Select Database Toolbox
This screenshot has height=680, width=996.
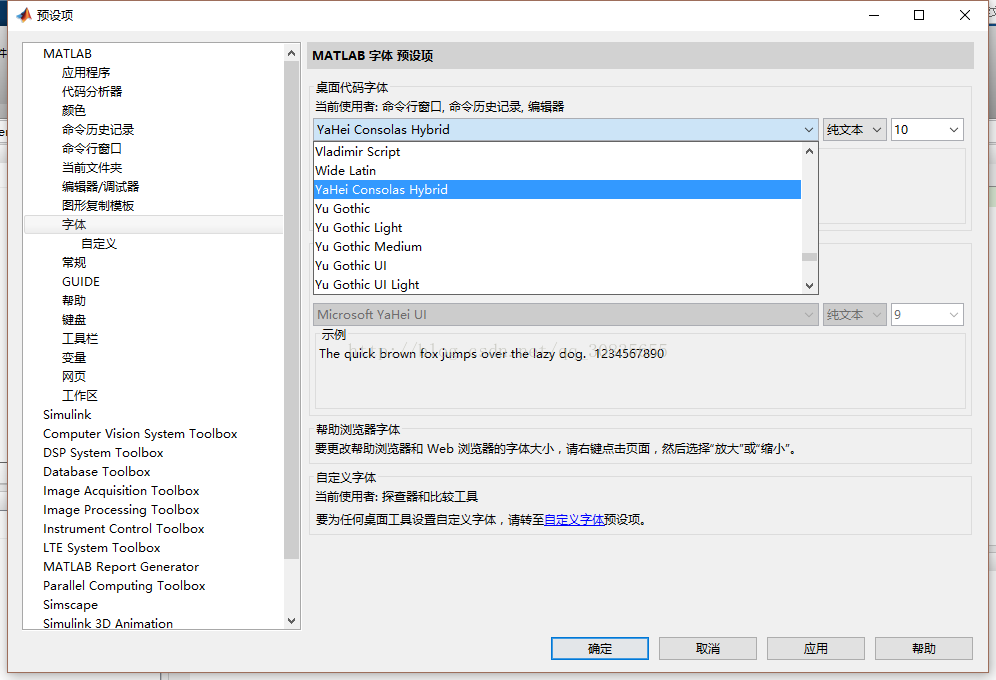point(97,472)
